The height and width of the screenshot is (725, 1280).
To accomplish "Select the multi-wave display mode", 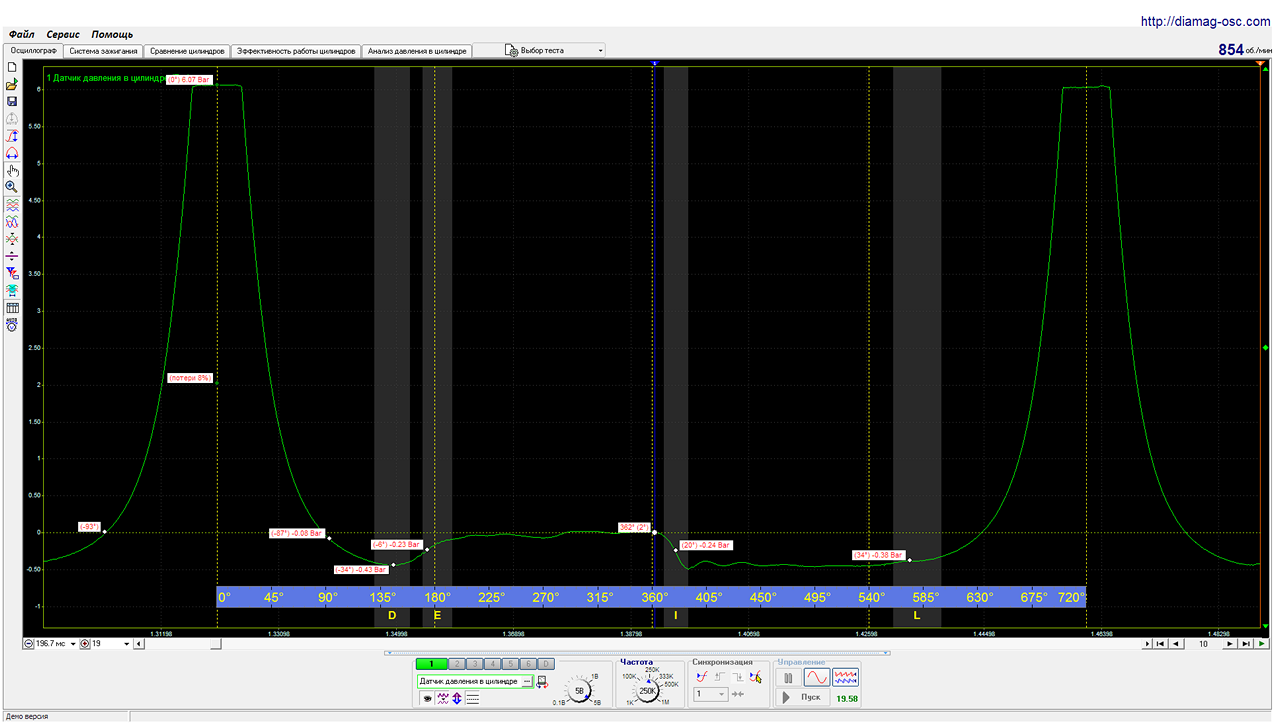I will click(846, 678).
